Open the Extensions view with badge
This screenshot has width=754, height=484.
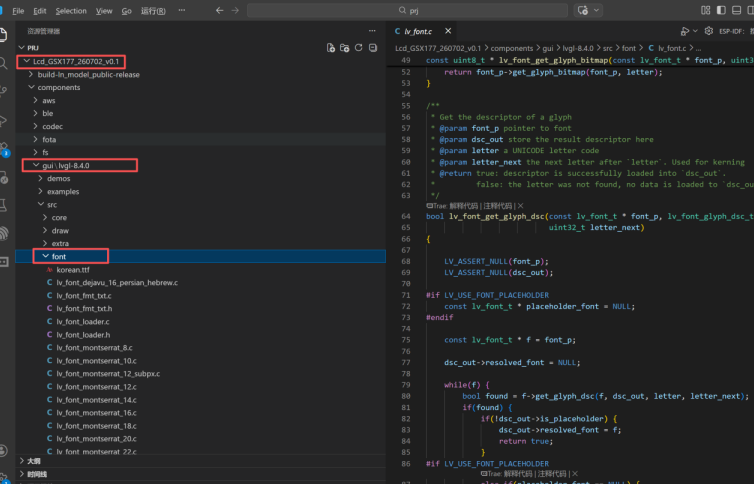coord(4,149)
